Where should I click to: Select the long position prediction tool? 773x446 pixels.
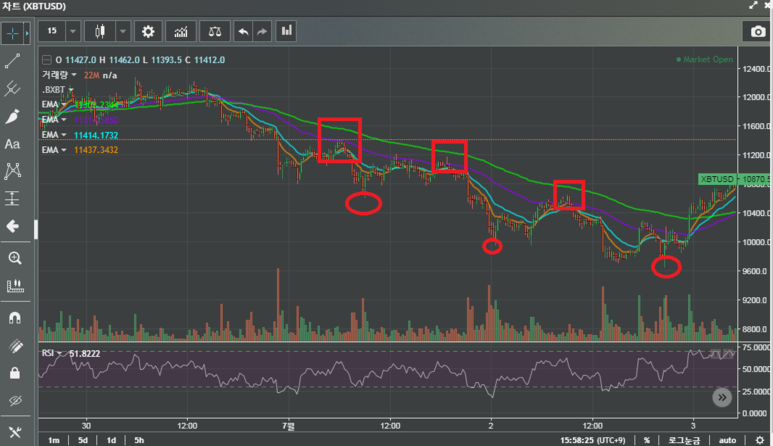12,199
